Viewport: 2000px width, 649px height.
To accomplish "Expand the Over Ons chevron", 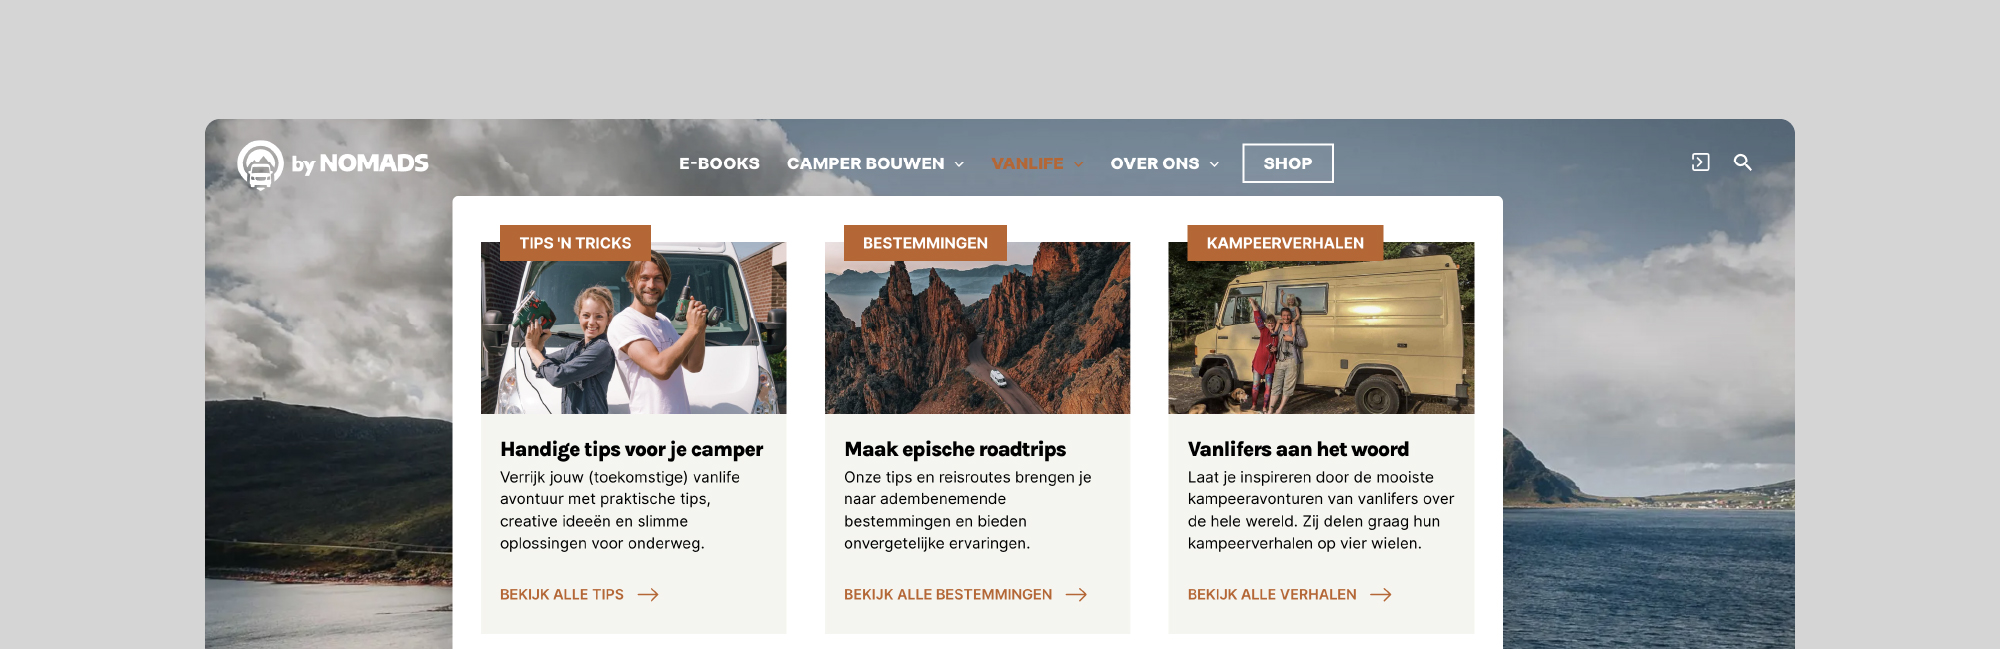I will (x=1214, y=164).
